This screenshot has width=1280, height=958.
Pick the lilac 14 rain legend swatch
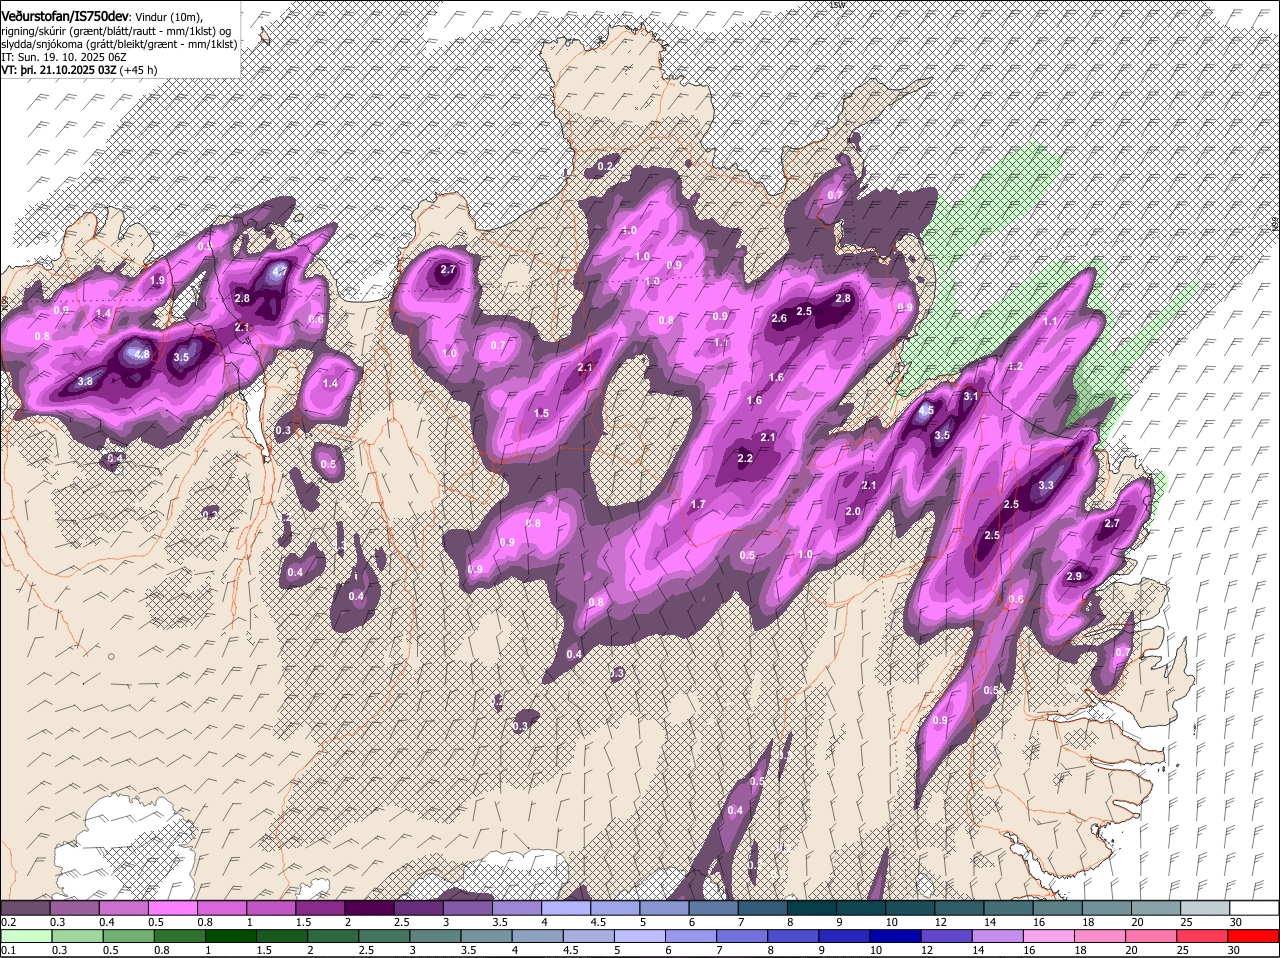pyautogui.click(x=999, y=936)
